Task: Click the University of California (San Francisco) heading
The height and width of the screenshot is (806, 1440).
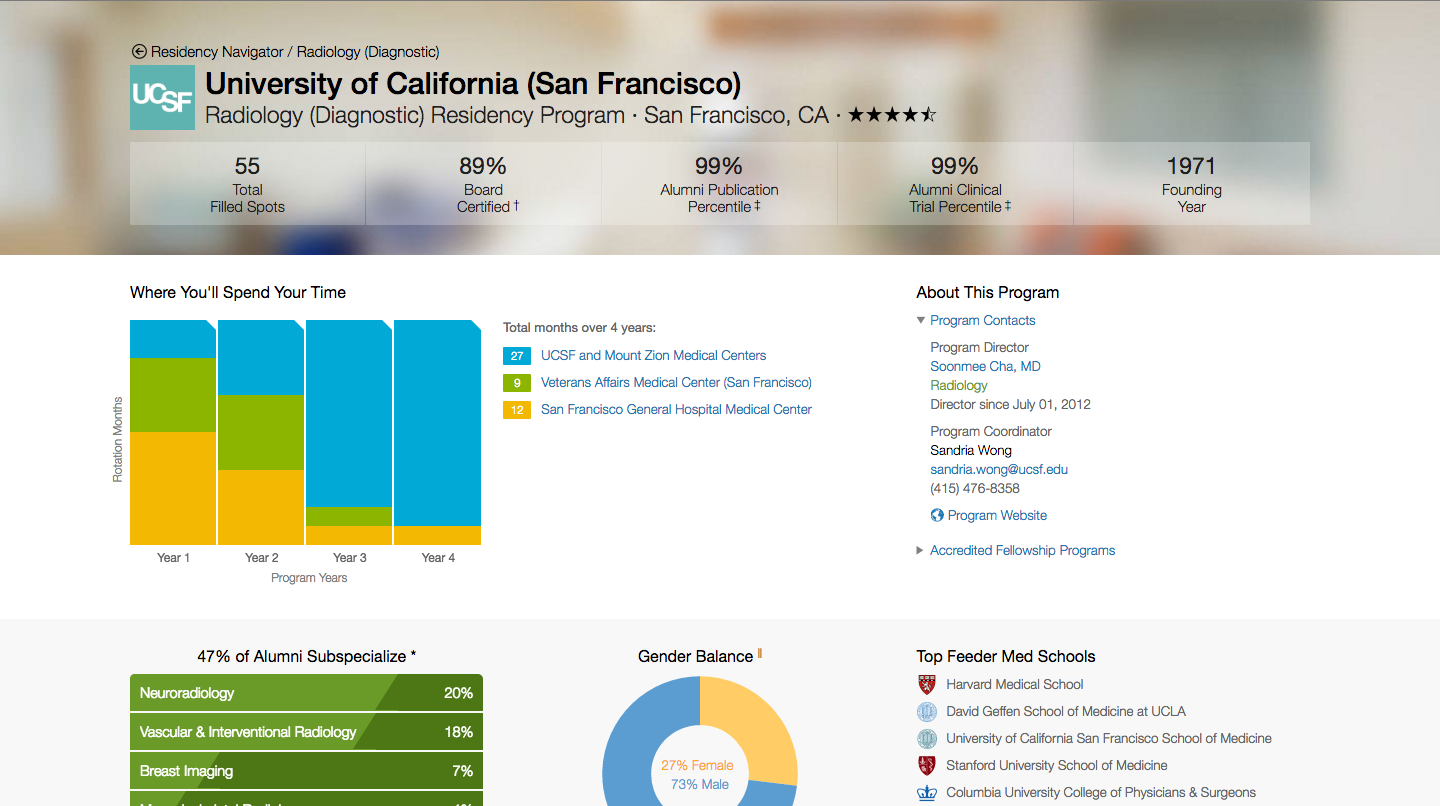Action: tap(473, 83)
